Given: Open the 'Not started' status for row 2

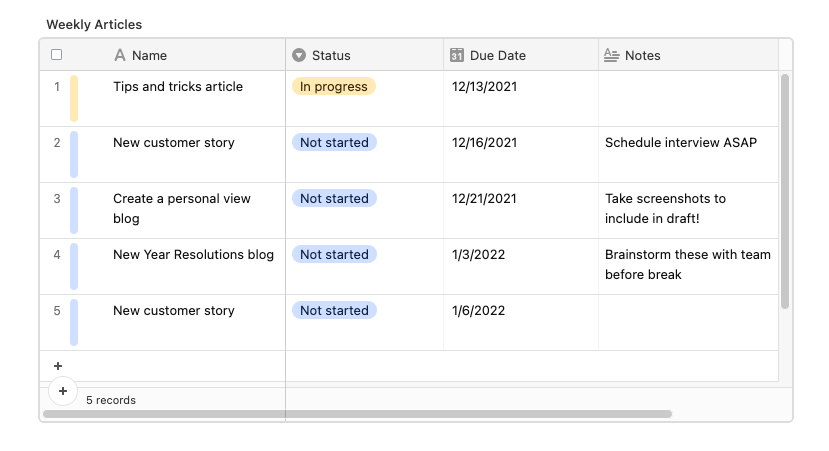Looking at the screenshot, I should [334, 142].
